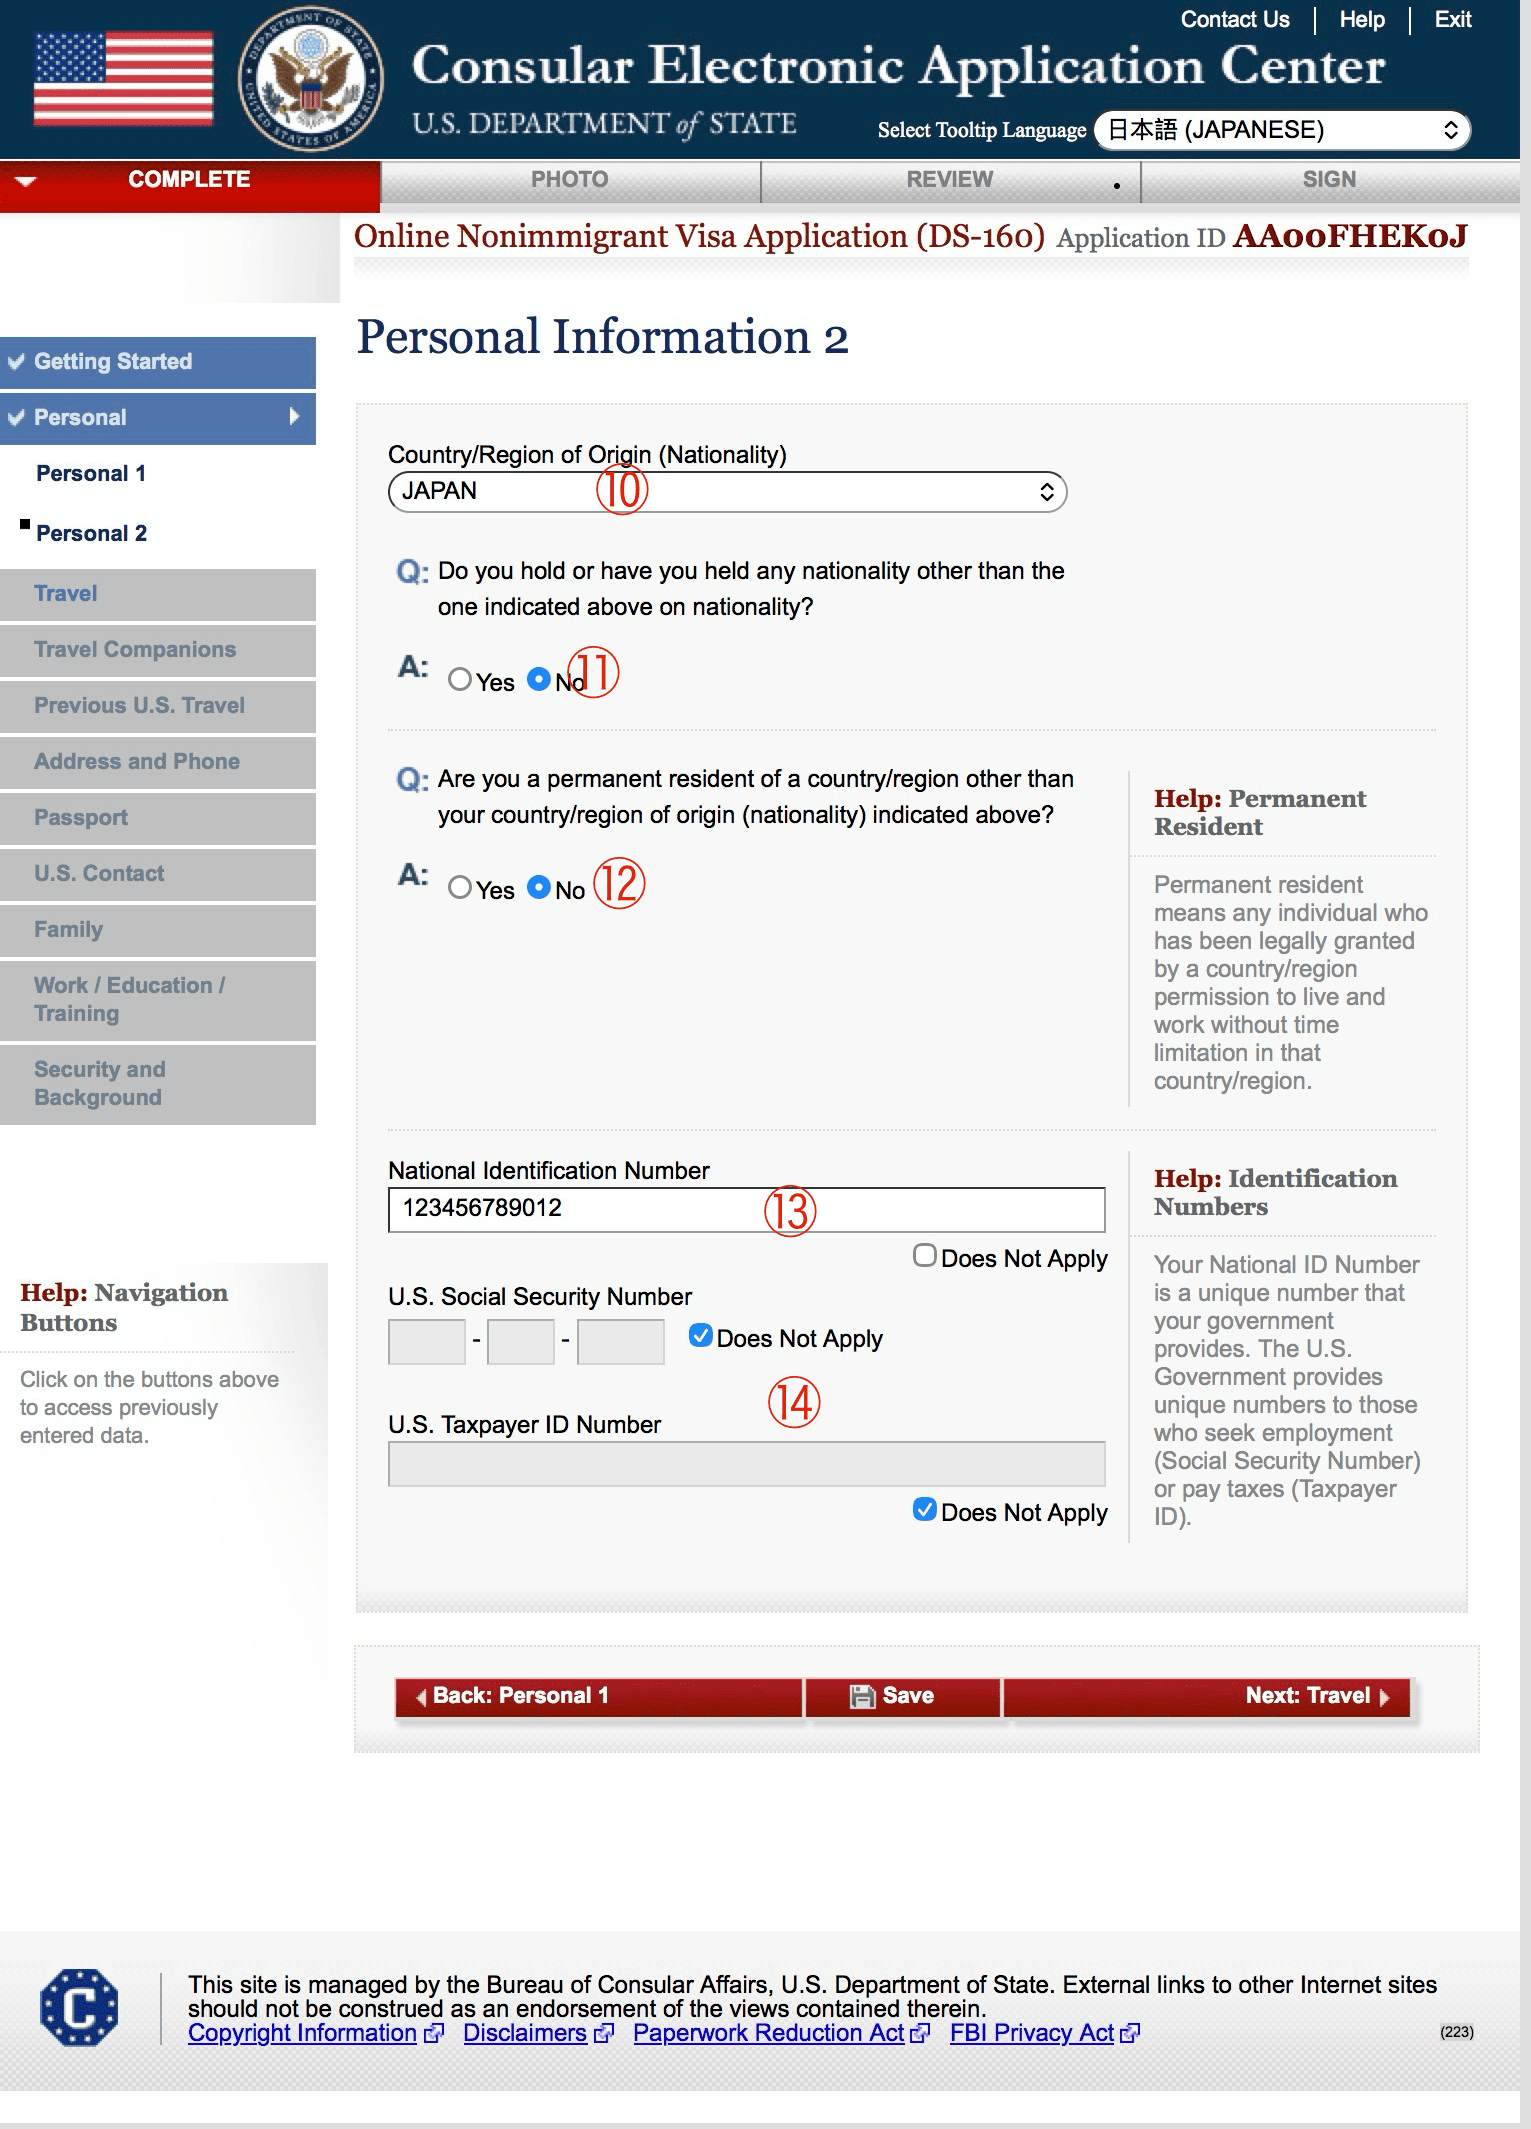The height and width of the screenshot is (2129, 1531).
Task: Click the Exit link
Action: (x=1453, y=20)
